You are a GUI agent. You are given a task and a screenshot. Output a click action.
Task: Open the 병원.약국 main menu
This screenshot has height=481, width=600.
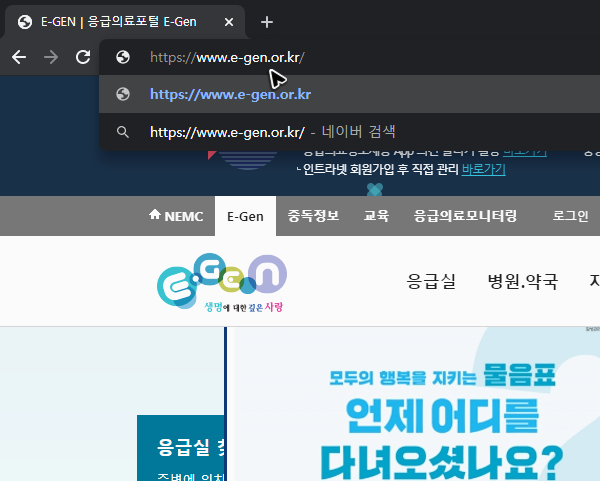(x=523, y=281)
